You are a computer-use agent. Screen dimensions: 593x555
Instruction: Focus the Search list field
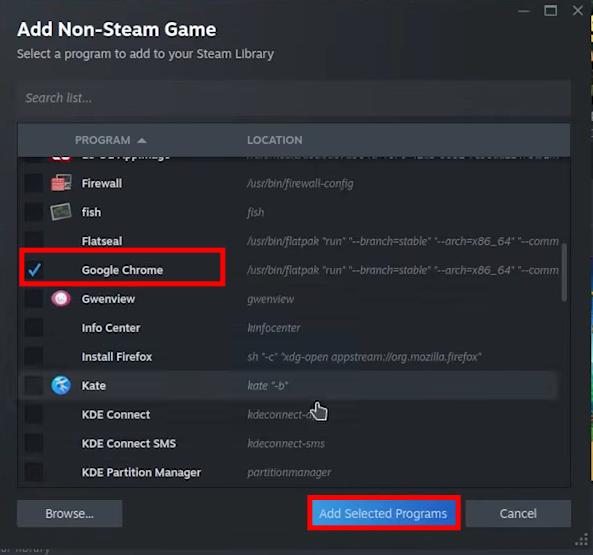tap(293, 98)
